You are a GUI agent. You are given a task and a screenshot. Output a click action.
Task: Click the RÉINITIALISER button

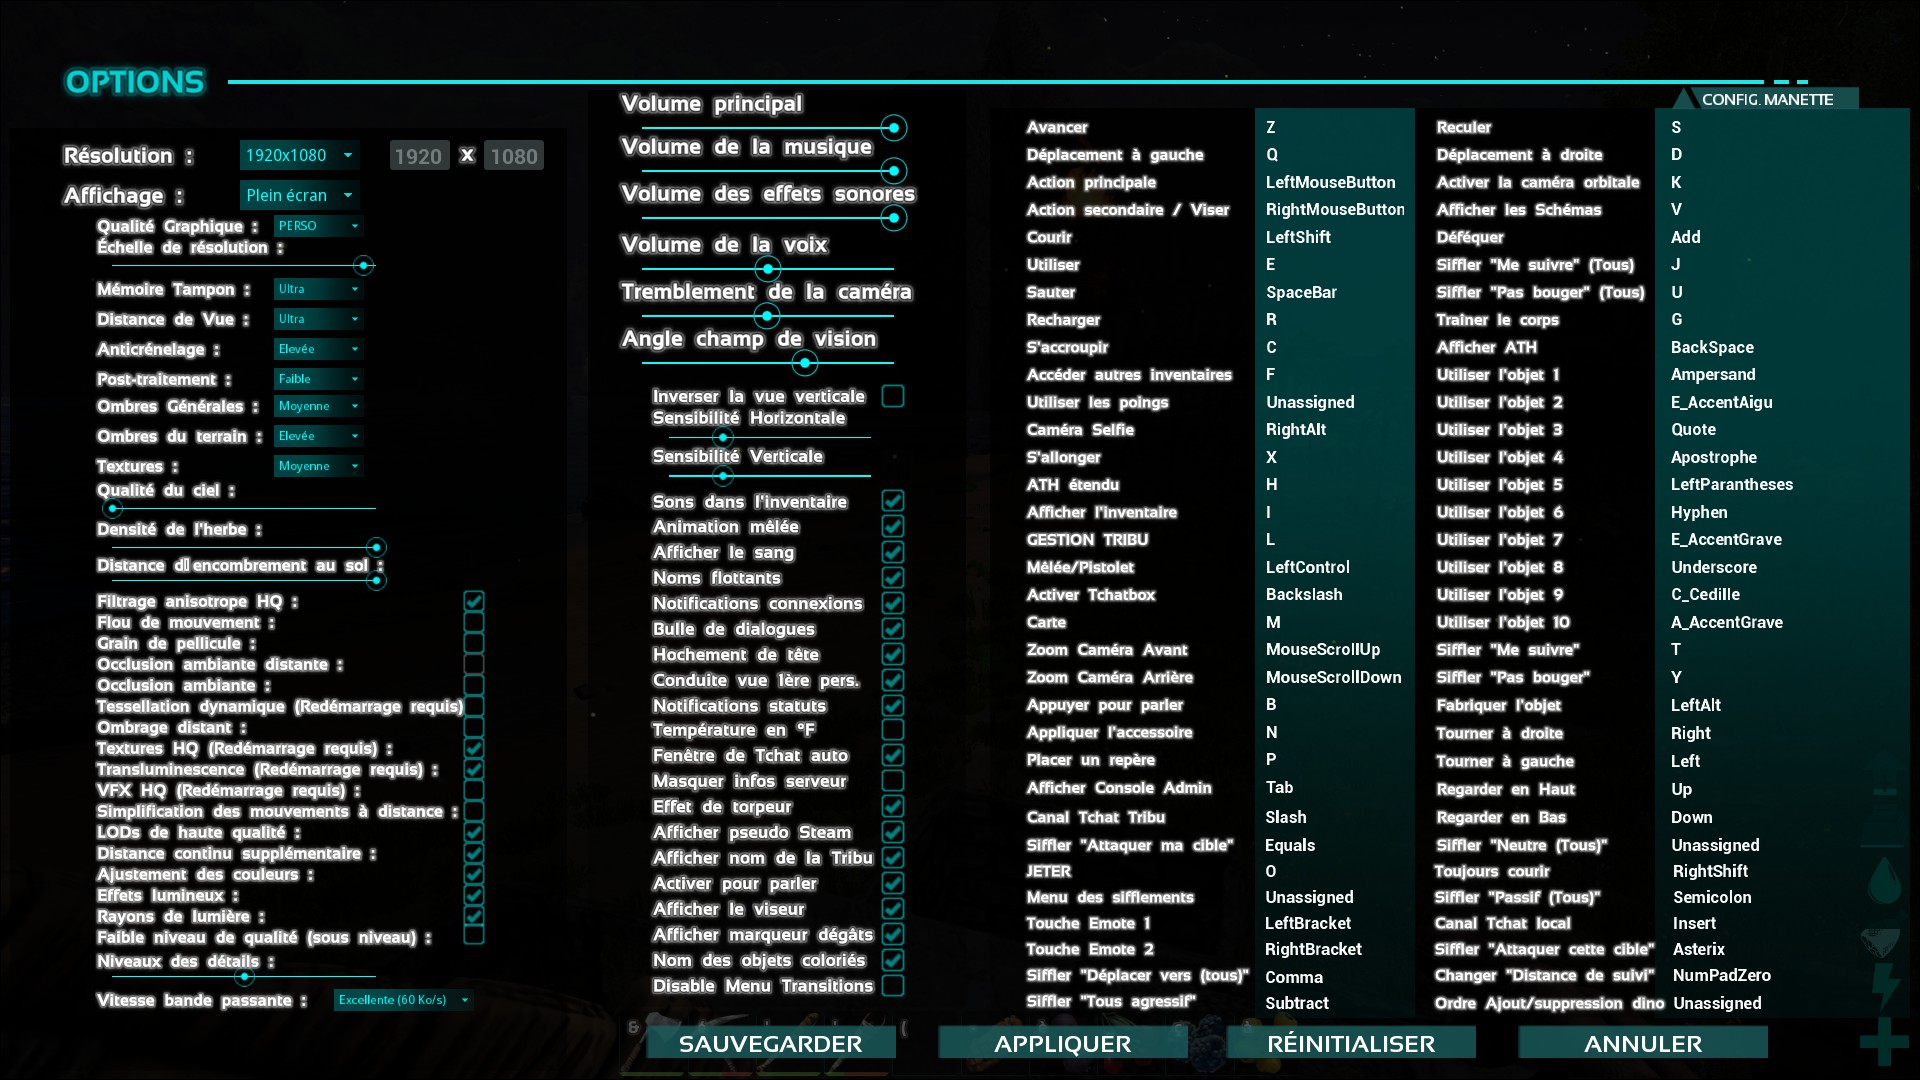tap(1351, 1043)
